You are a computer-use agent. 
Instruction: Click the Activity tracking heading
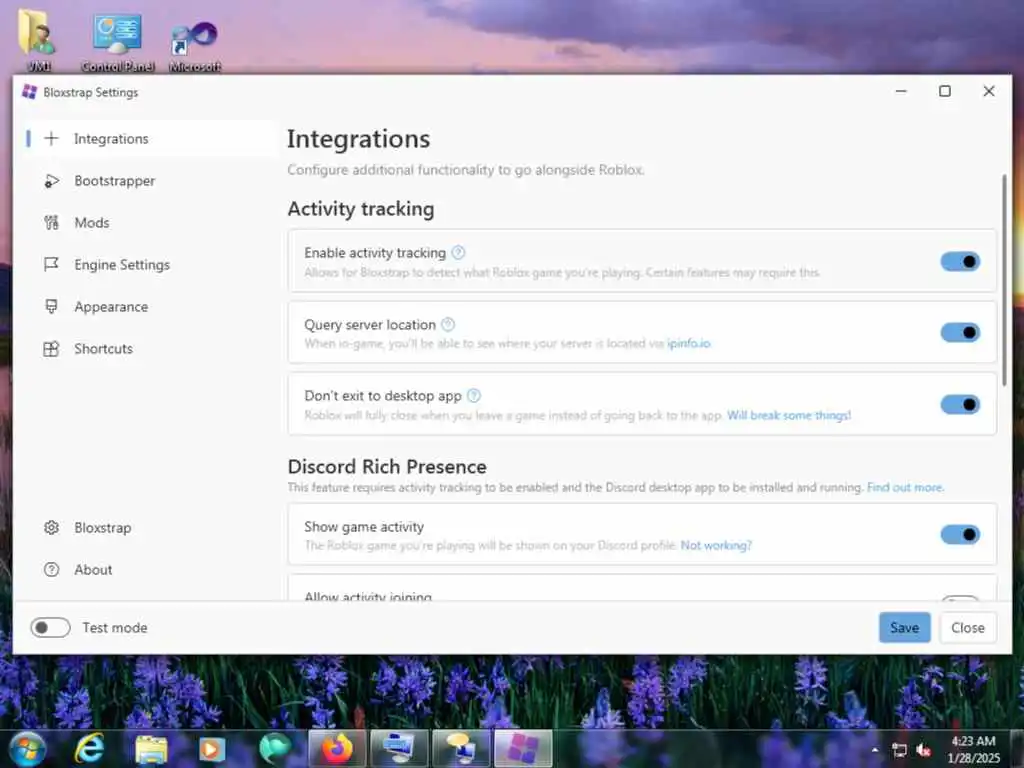tap(360, 209)
